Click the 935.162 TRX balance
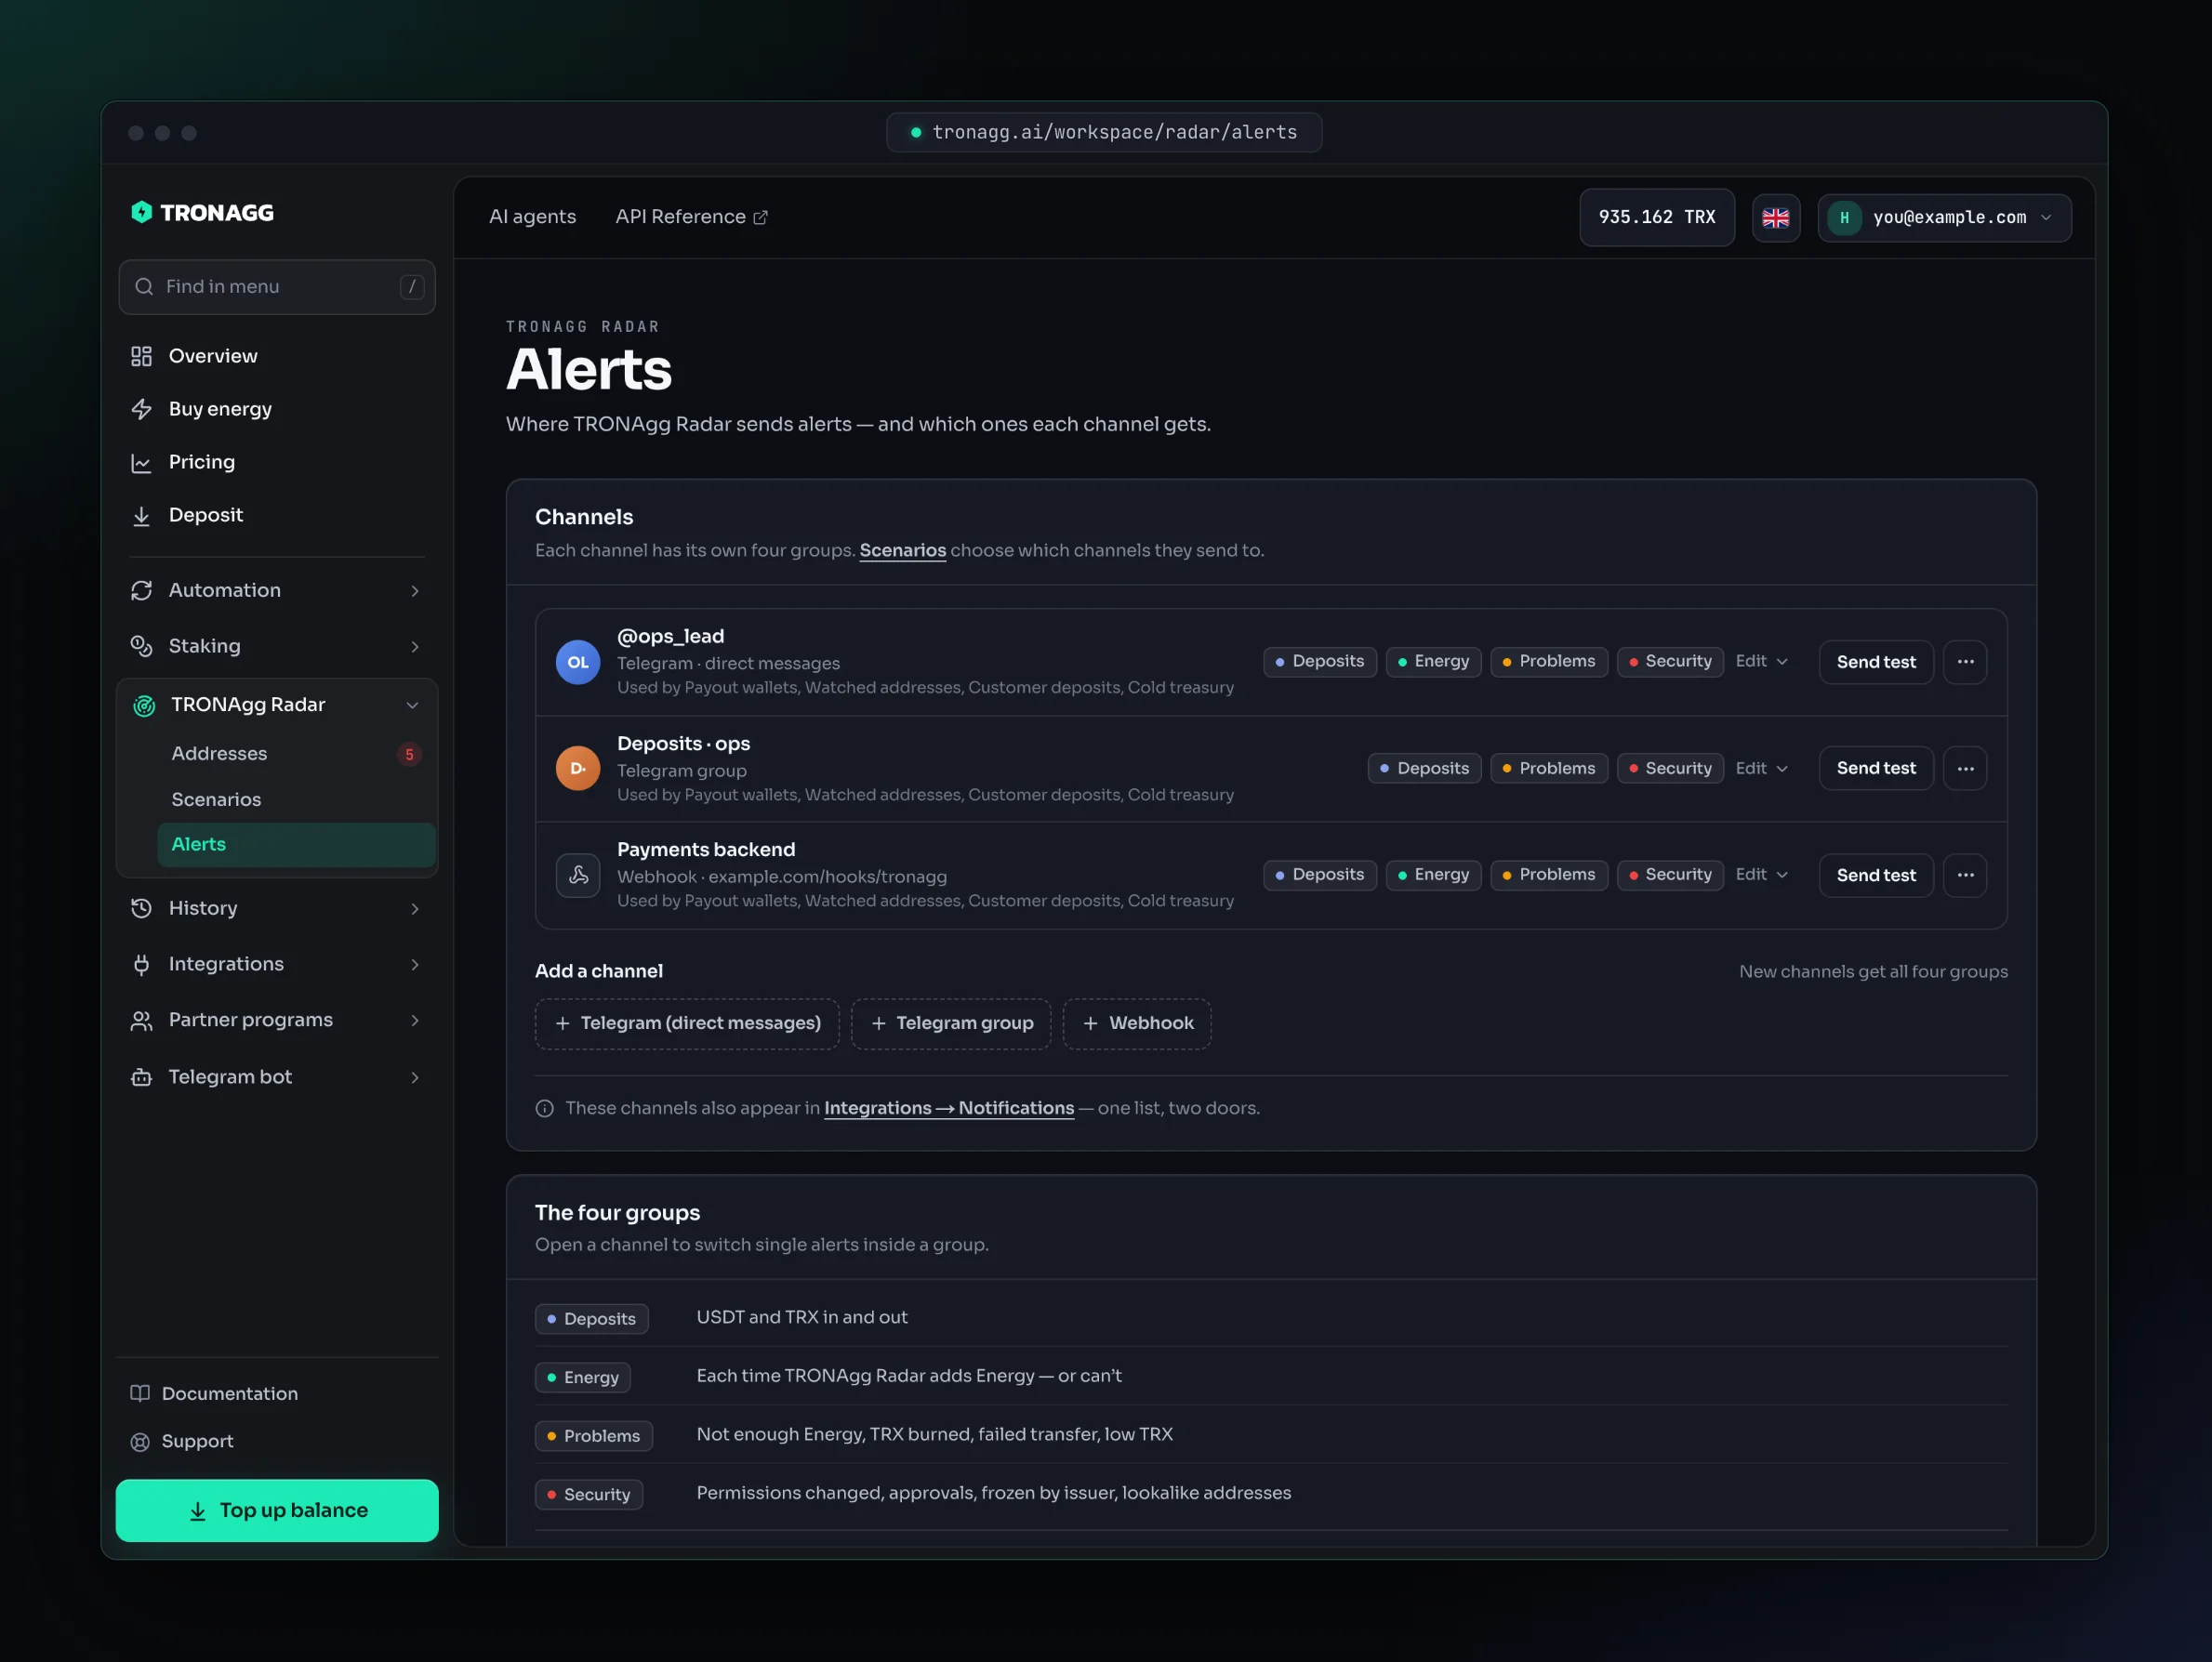The width and height of the screenshot is (2212, 1662). click(x=1657, y=217)
